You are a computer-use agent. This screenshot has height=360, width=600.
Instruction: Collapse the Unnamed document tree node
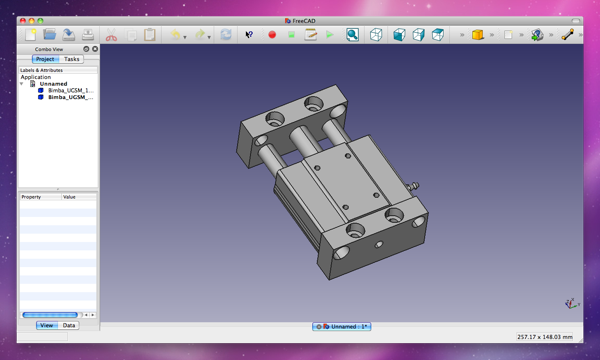[22, 84]
